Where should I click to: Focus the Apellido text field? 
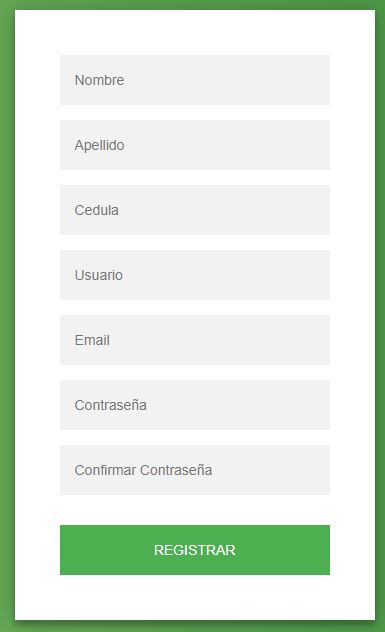(x=195, y=145)
